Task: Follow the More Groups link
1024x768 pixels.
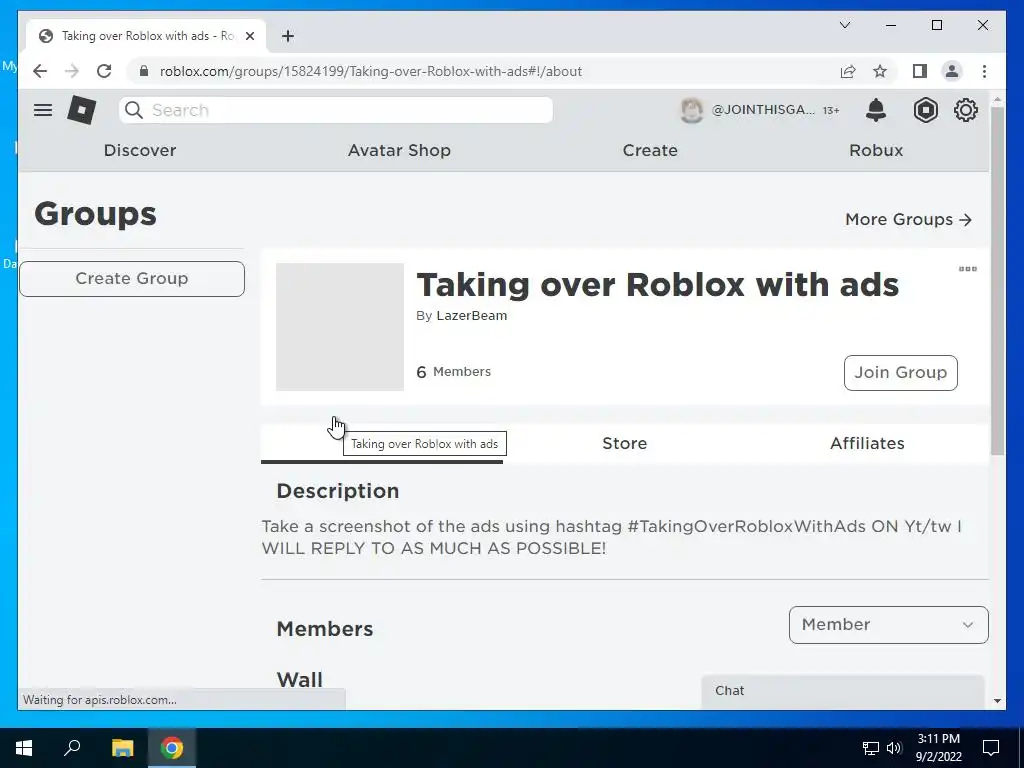Action: point(908,219)
